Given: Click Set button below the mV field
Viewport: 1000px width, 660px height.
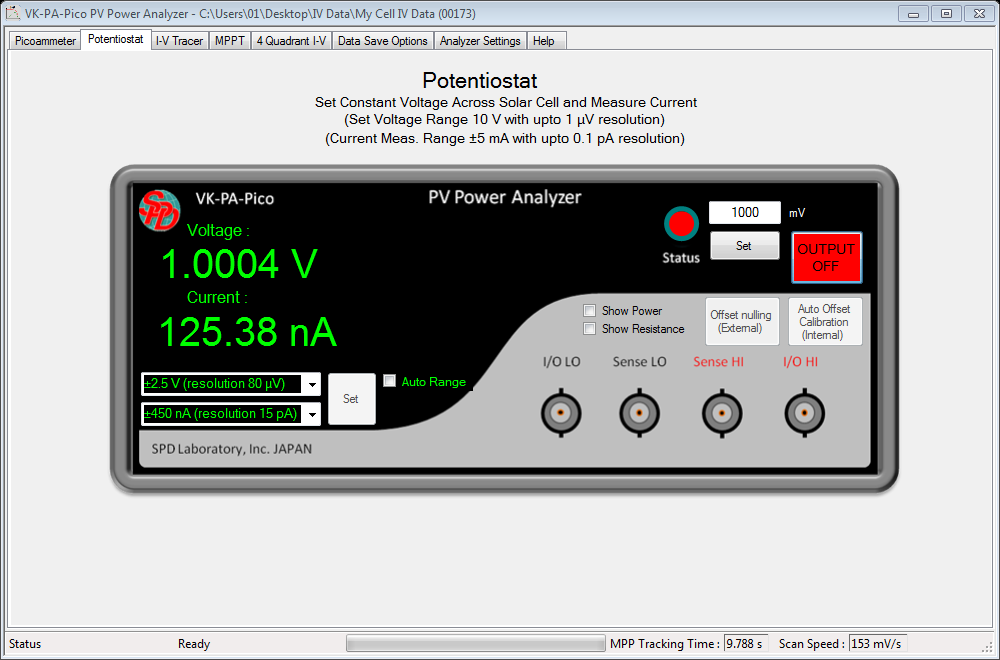Looking at the screenshot, I should (744, 246).
